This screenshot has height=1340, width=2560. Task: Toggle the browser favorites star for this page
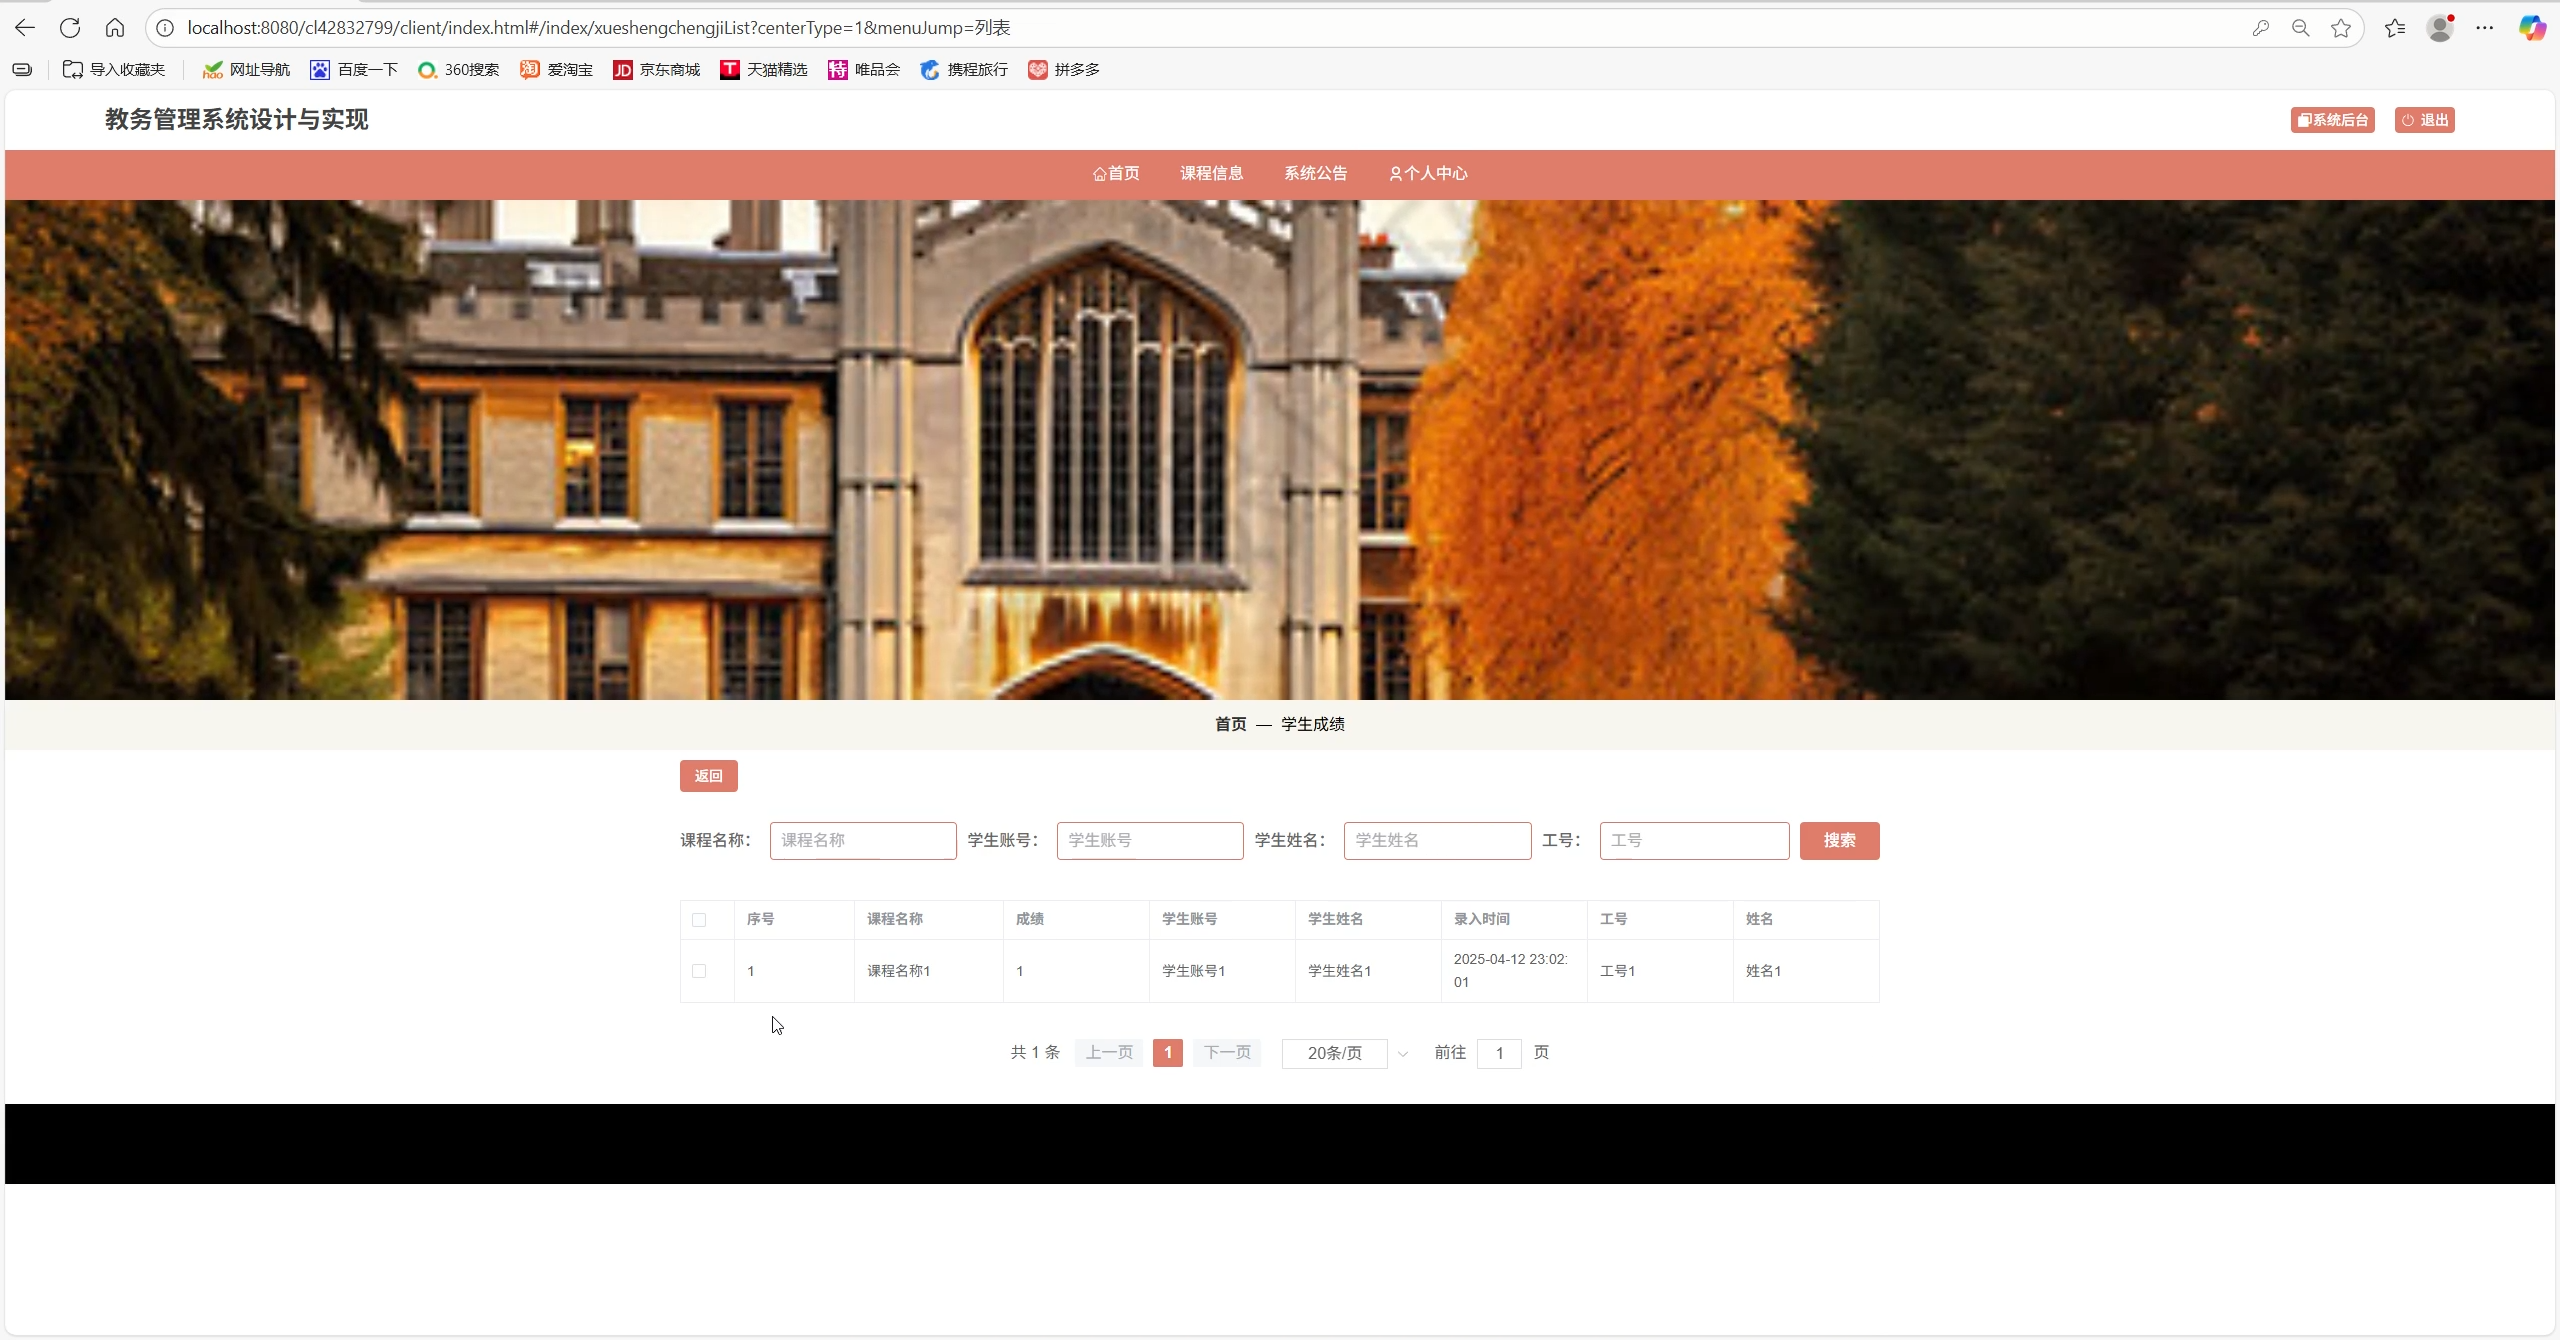click(x=2340, y=27)
